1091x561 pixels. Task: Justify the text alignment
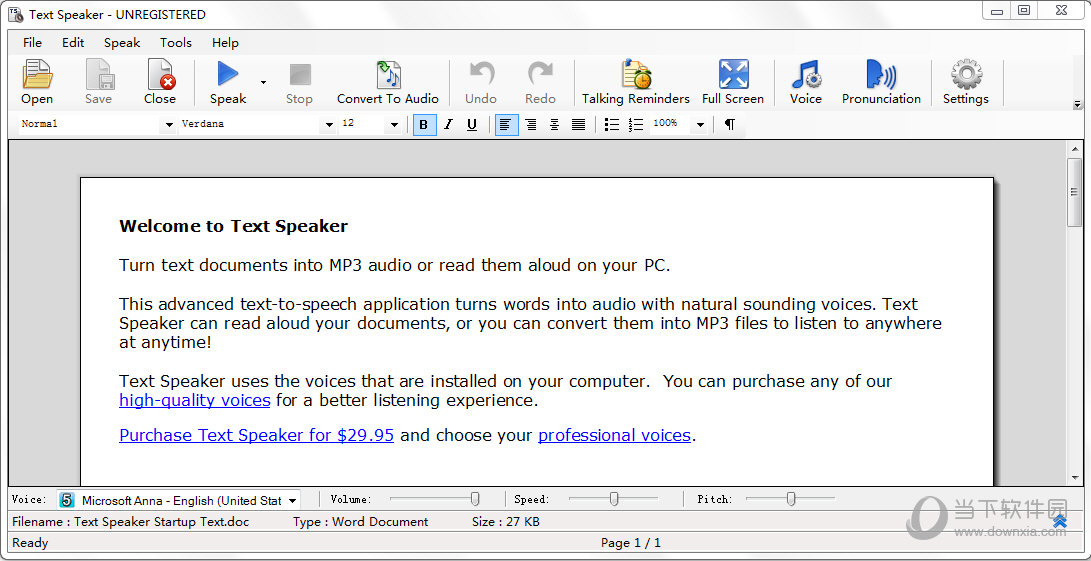(x=578, y=125)
